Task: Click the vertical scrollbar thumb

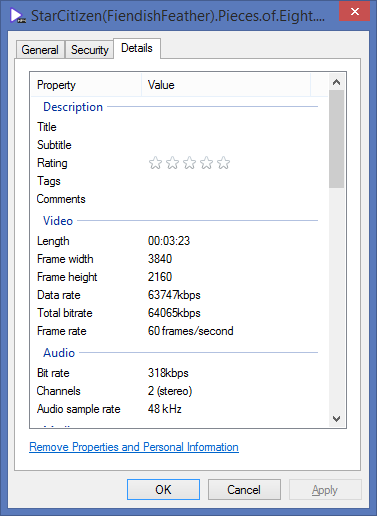Action: tap(336, 138)
